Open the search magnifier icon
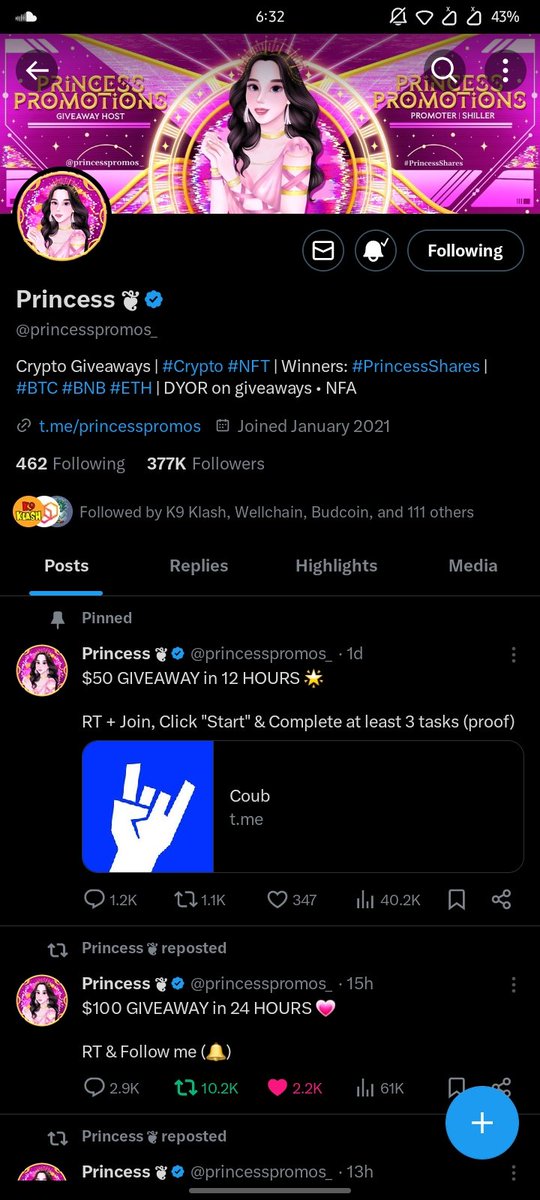540x1200 pixels. click(x=445, y=70)
